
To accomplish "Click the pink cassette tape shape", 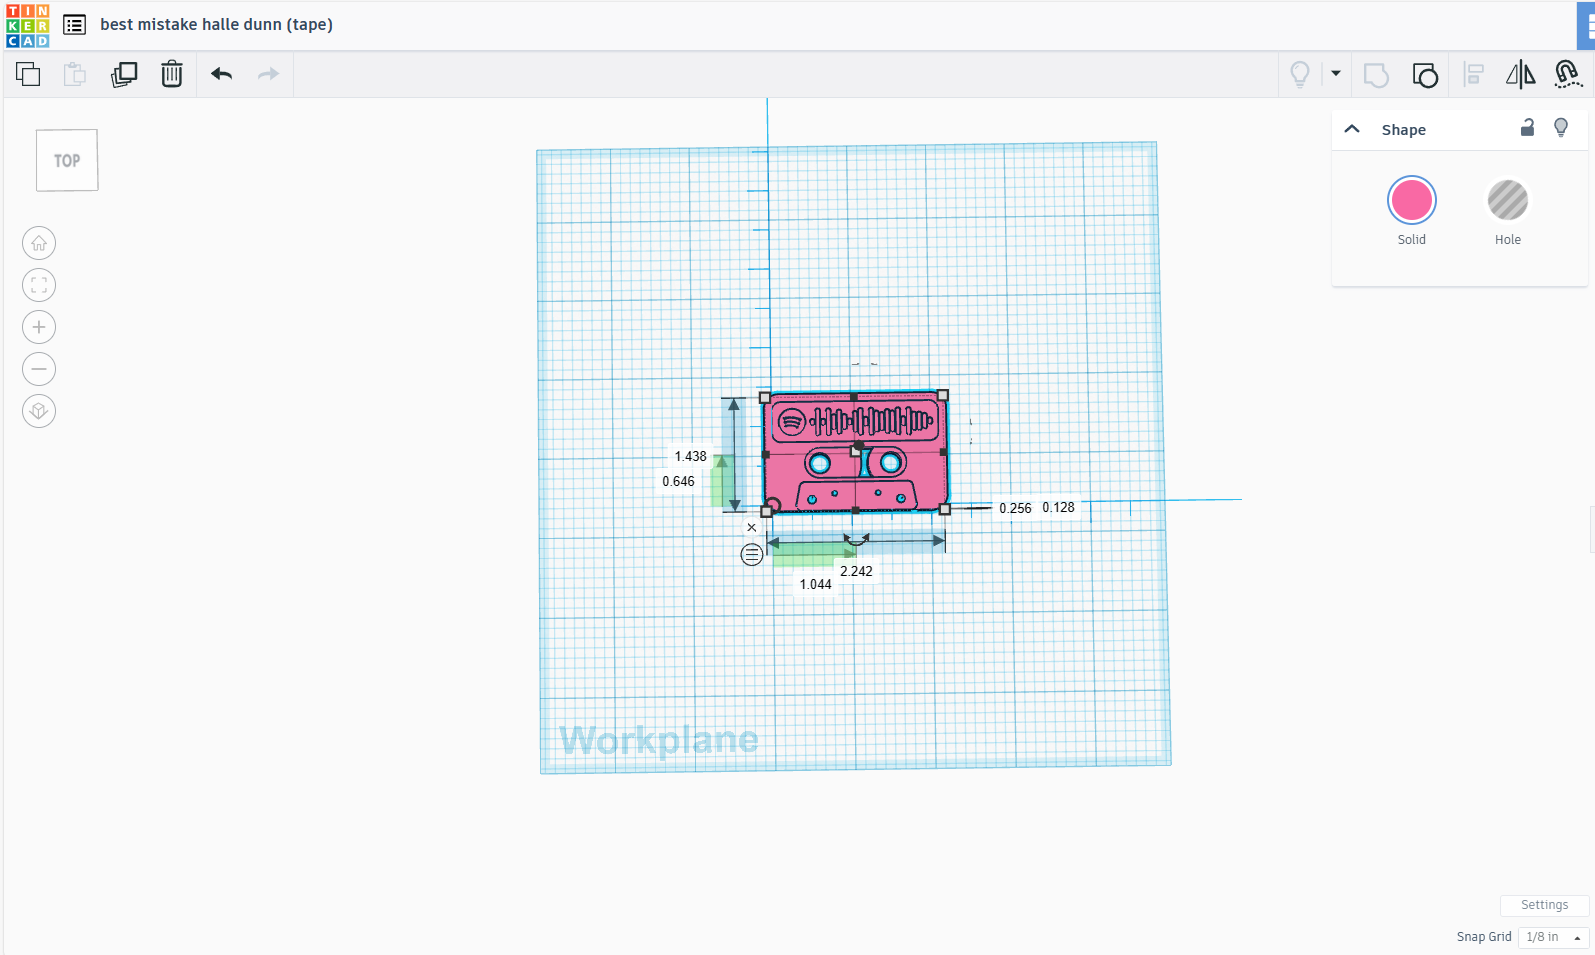I will (x=855, y=453).
